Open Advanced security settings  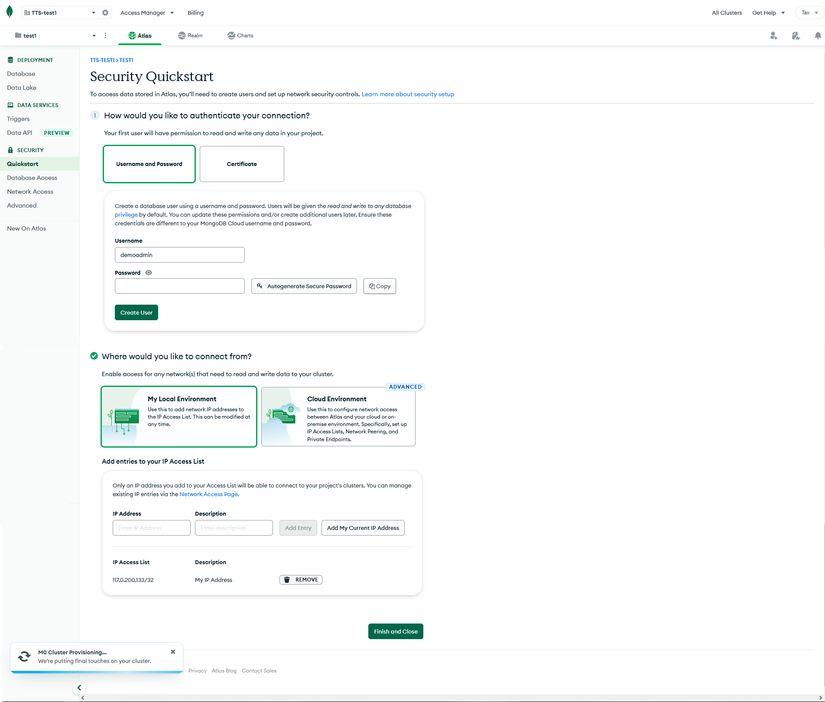(x=22, y=205)
